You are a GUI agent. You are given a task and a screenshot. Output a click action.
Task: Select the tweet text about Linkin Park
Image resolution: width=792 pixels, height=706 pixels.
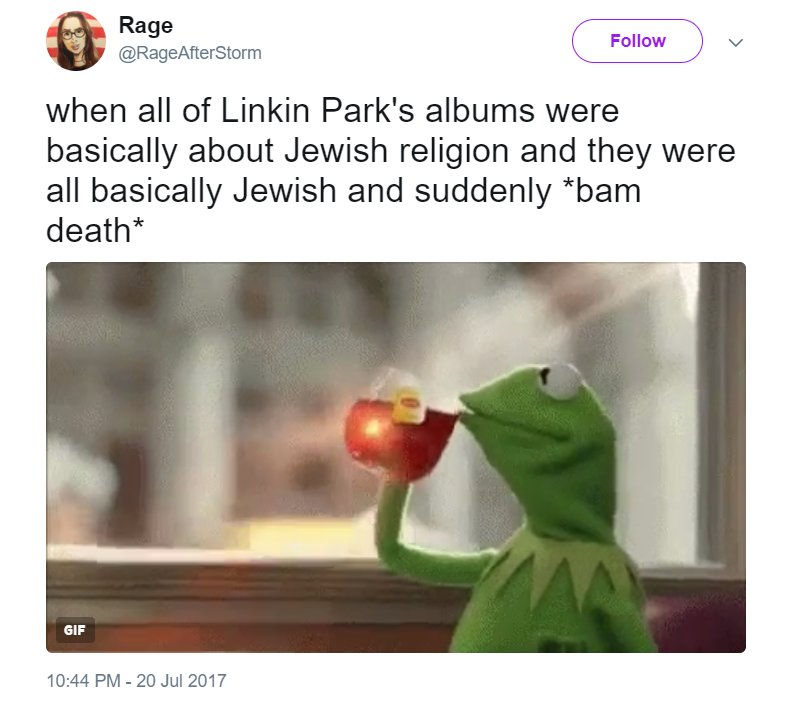coord(390,171)
